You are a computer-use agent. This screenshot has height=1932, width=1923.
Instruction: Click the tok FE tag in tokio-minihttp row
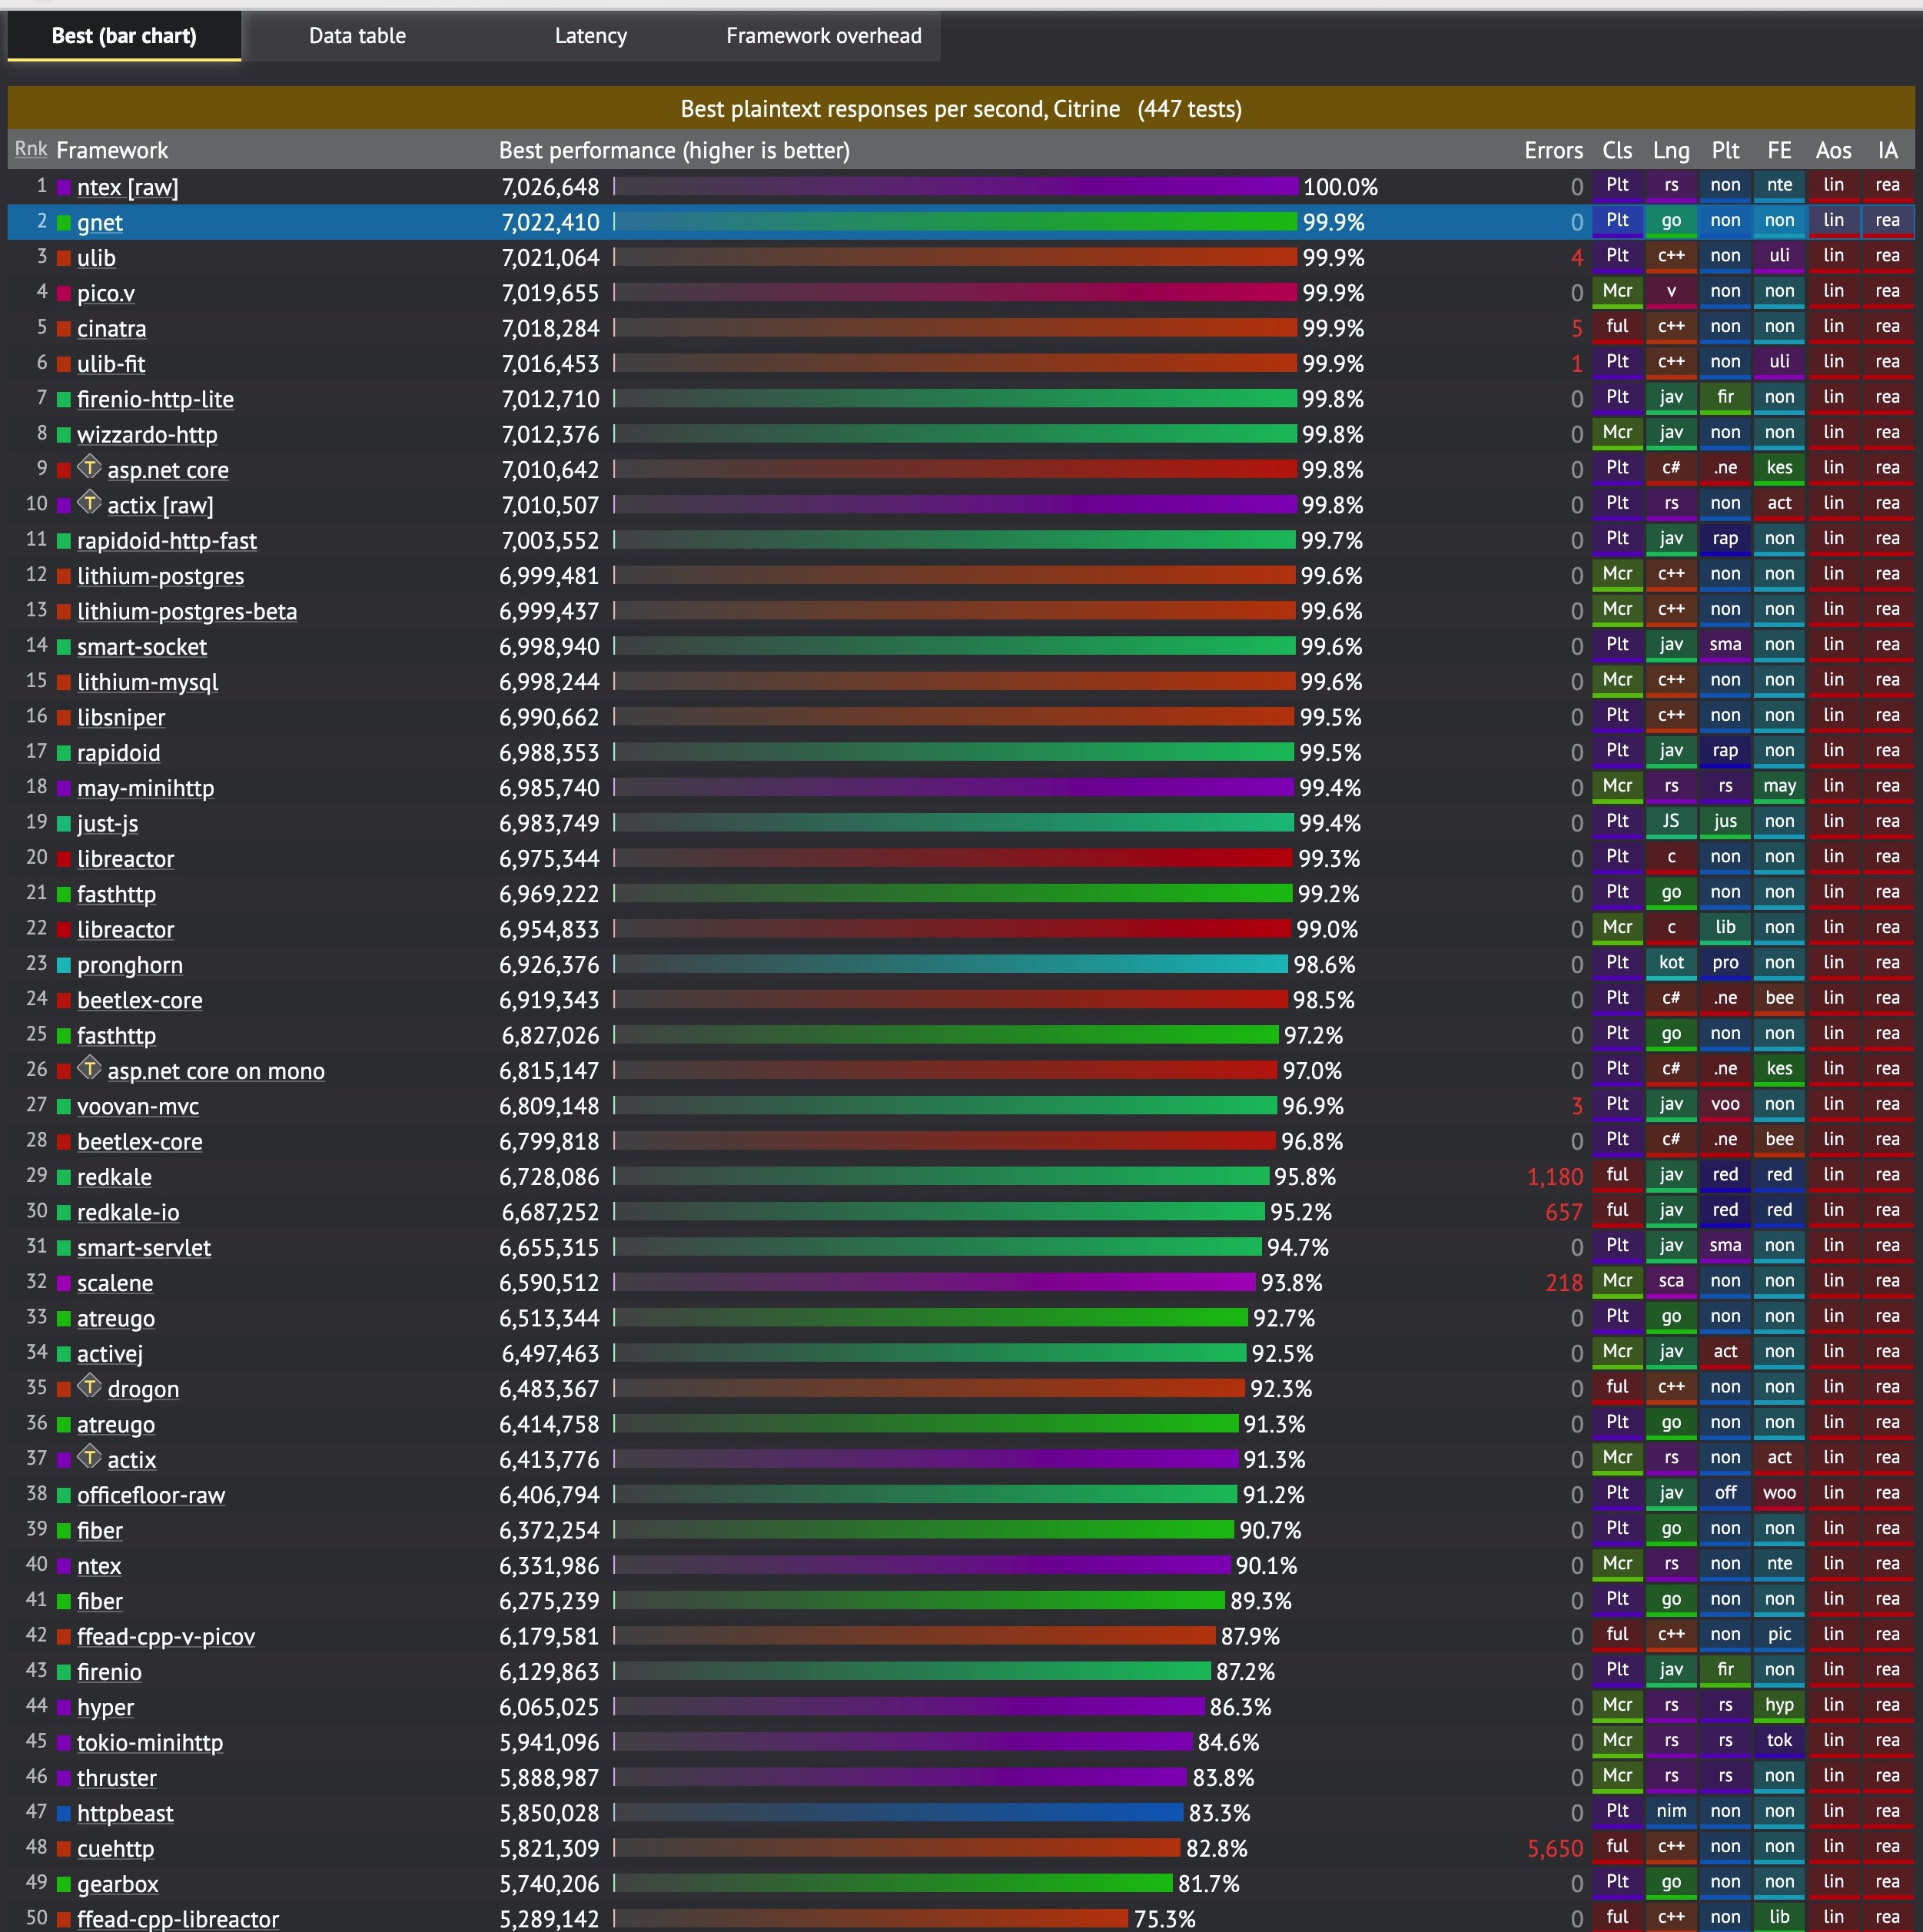pyautogui.click(x=1779, y=1741)
